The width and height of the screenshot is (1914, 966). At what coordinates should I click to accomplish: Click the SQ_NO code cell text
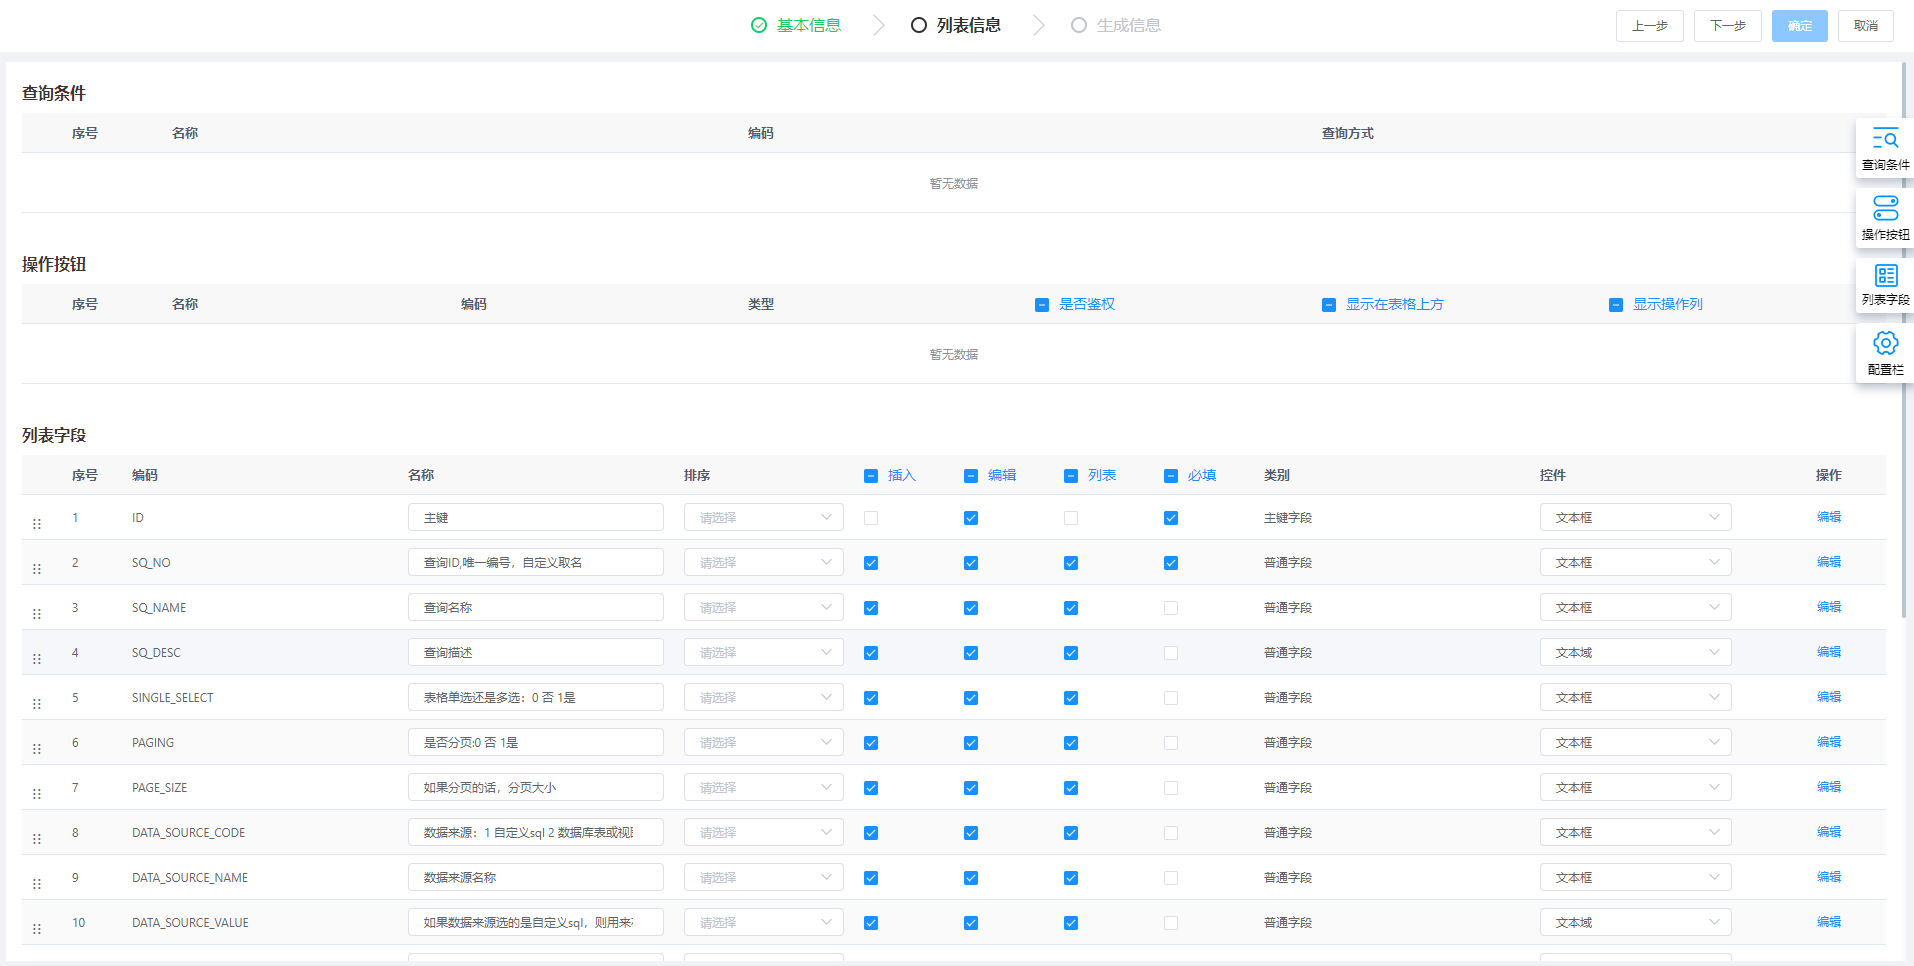(151, 563)
